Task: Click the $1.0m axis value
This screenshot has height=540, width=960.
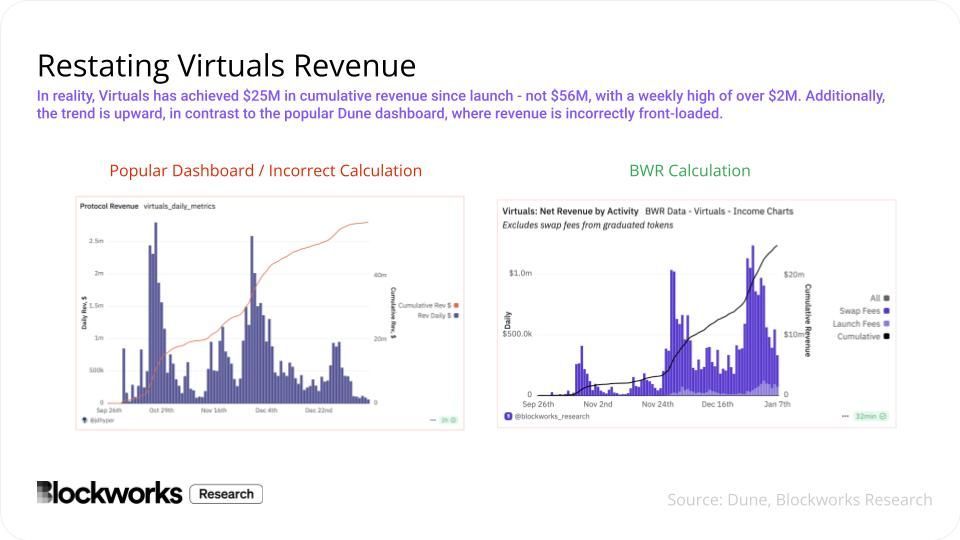Action: point(520,273)
